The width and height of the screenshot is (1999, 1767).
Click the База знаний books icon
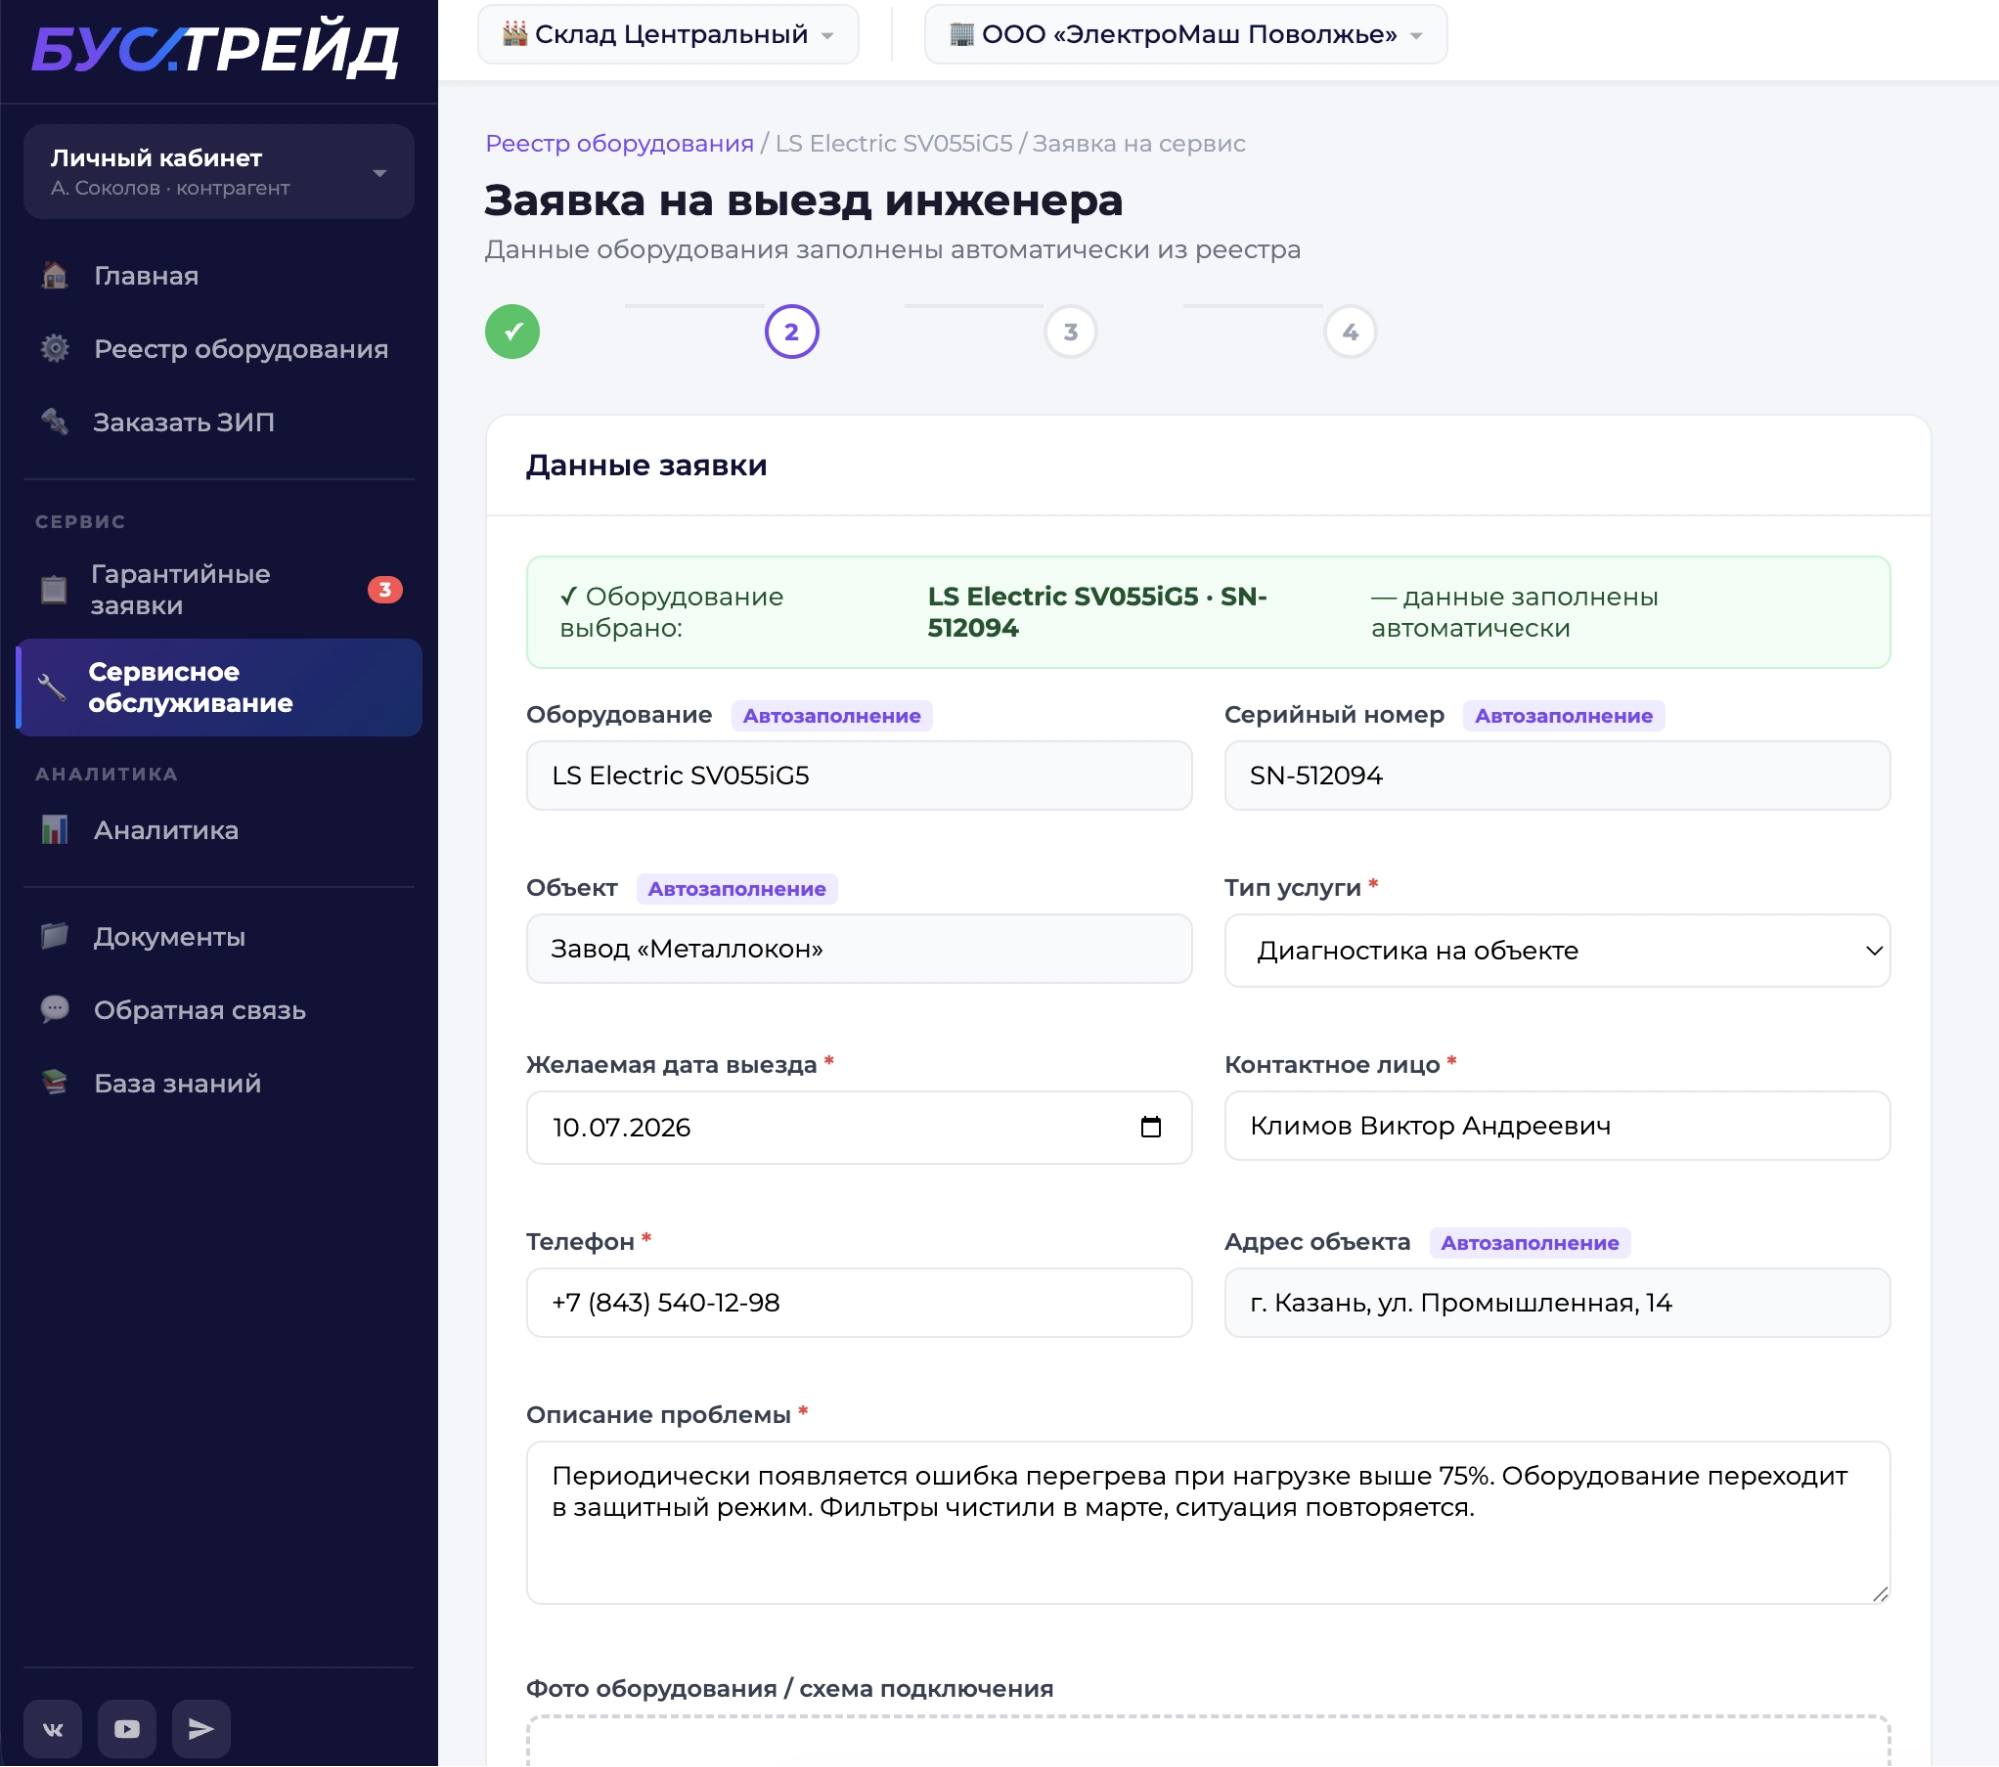[55, 1083]
